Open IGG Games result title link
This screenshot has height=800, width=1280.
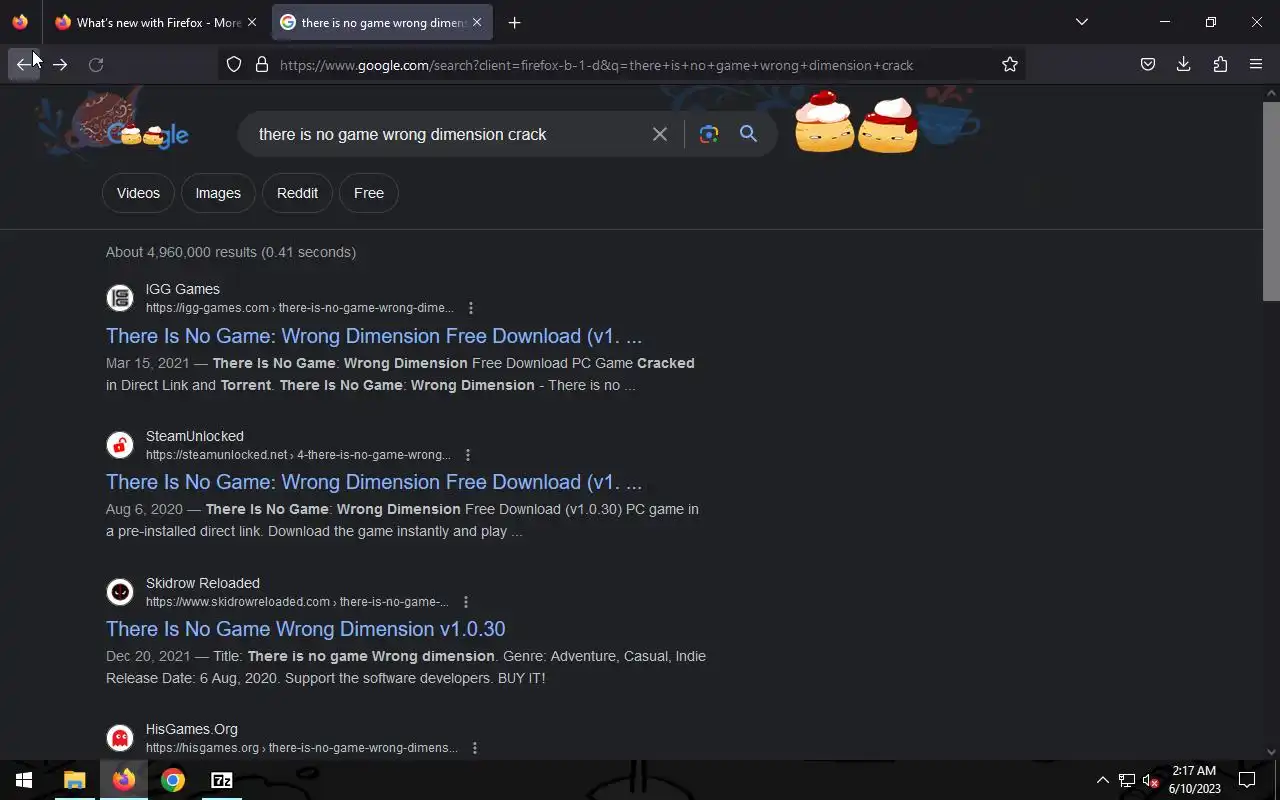[374, 336]
